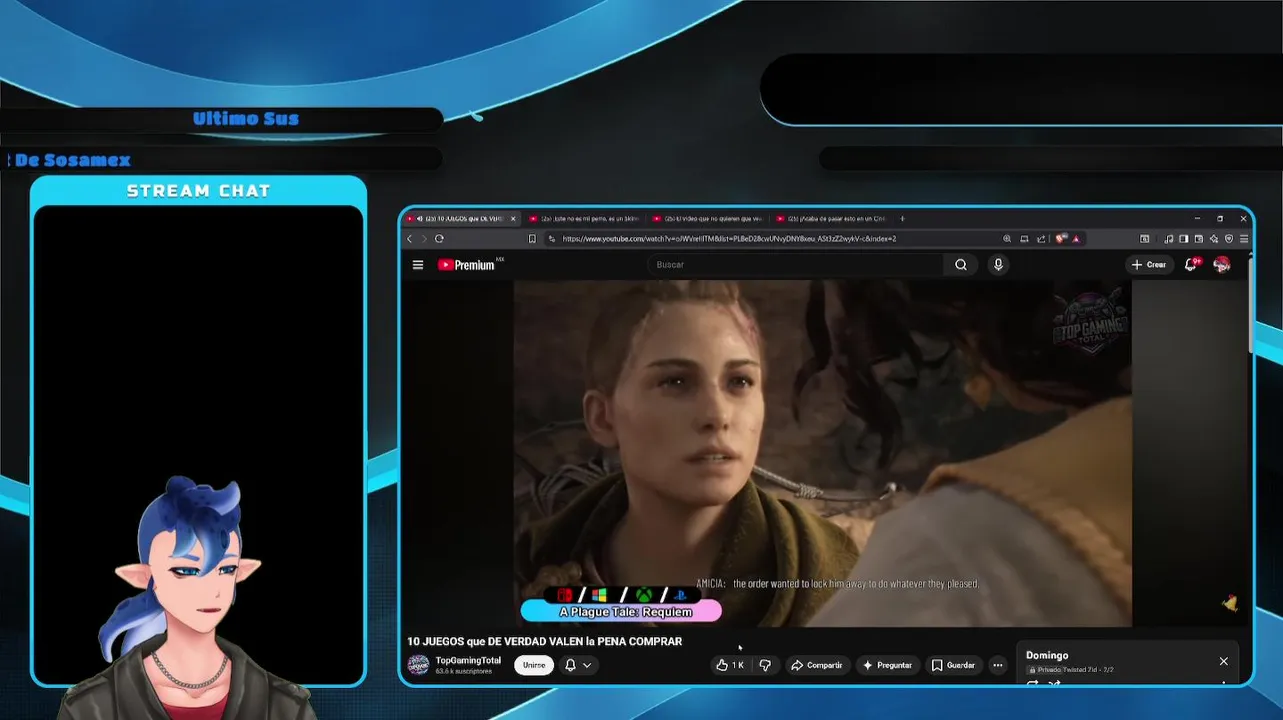
Task: Click the Guardar save button
Action: pos(953,665)
